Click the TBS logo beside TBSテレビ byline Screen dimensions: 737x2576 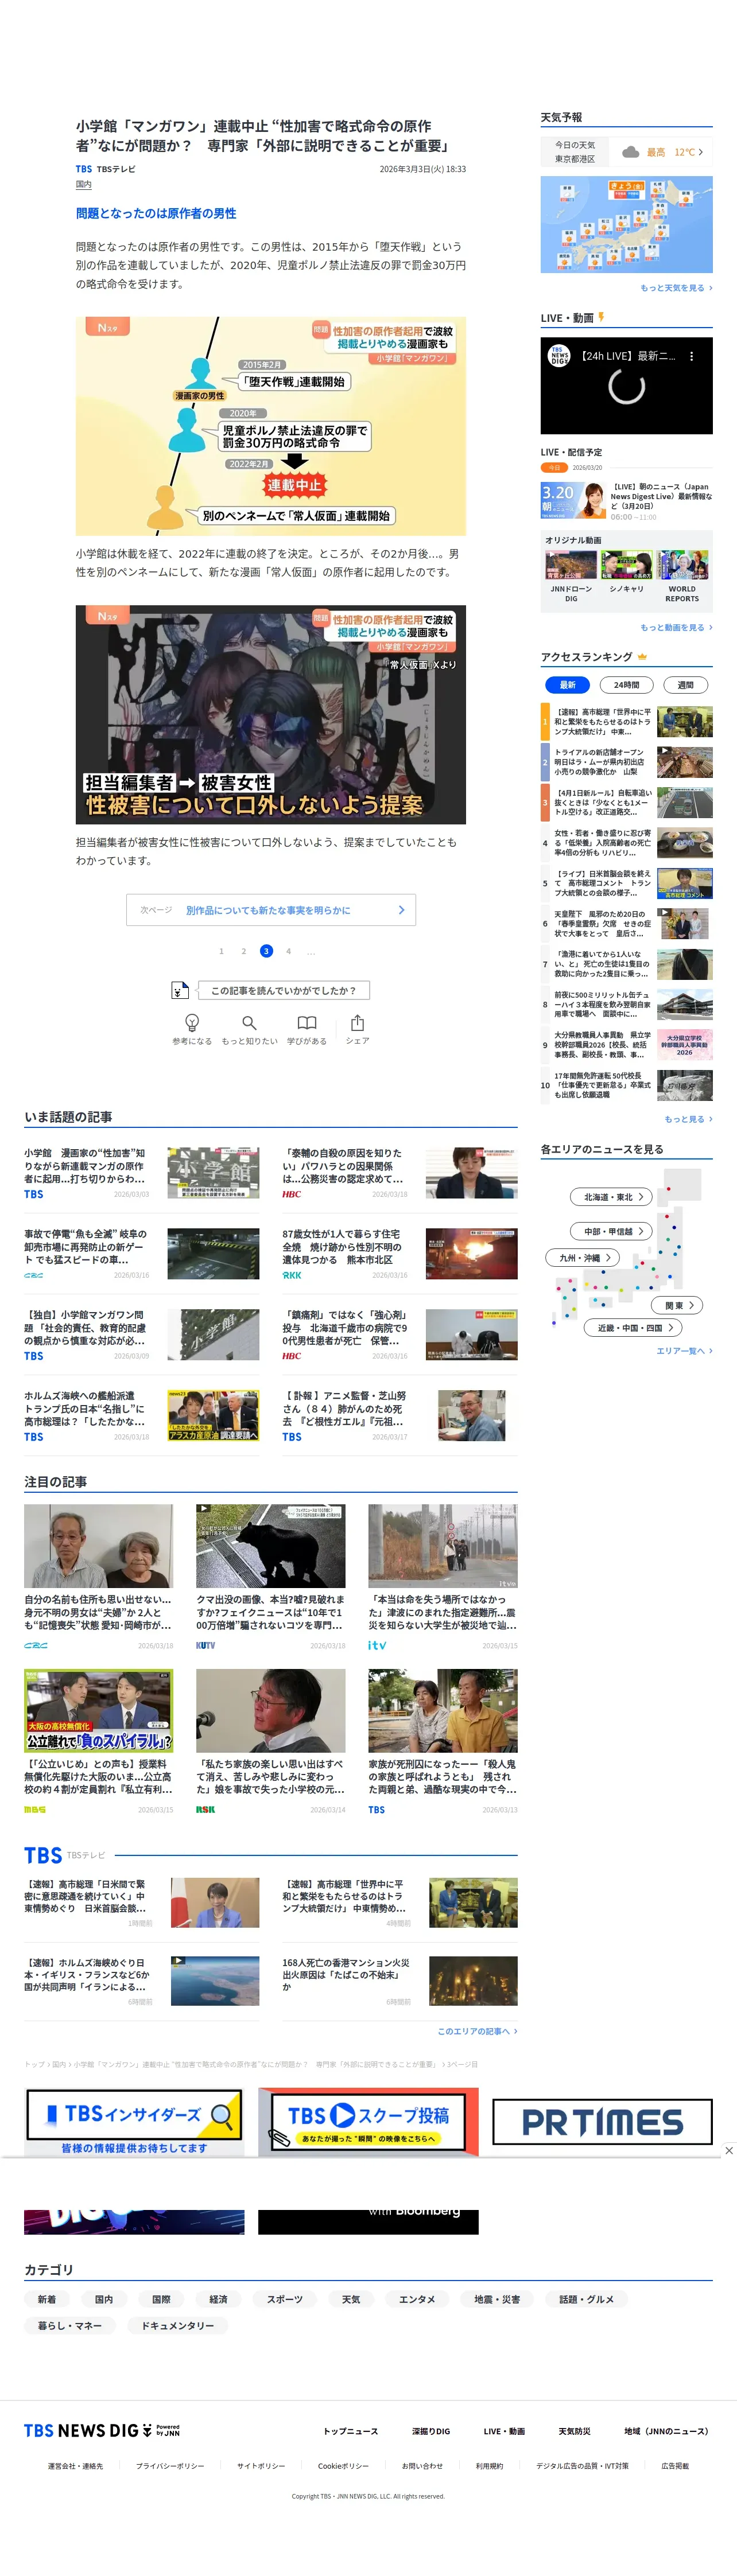point(84,169)
